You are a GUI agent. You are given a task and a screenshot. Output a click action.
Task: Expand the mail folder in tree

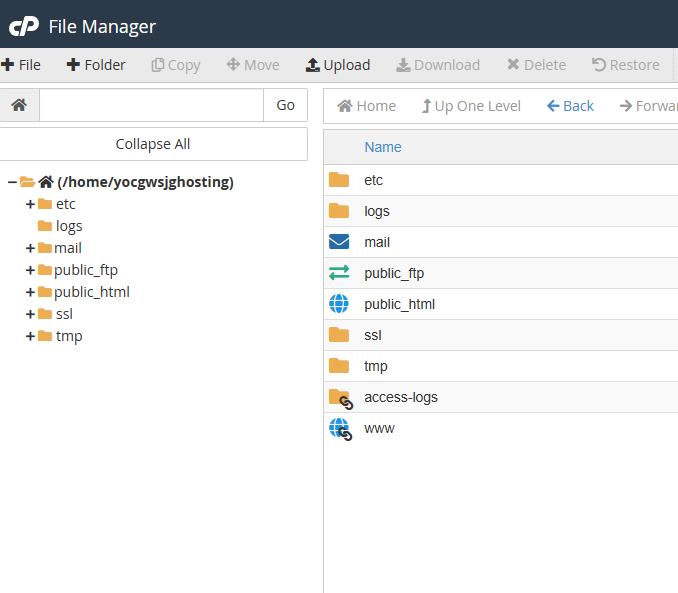[30, 248]
